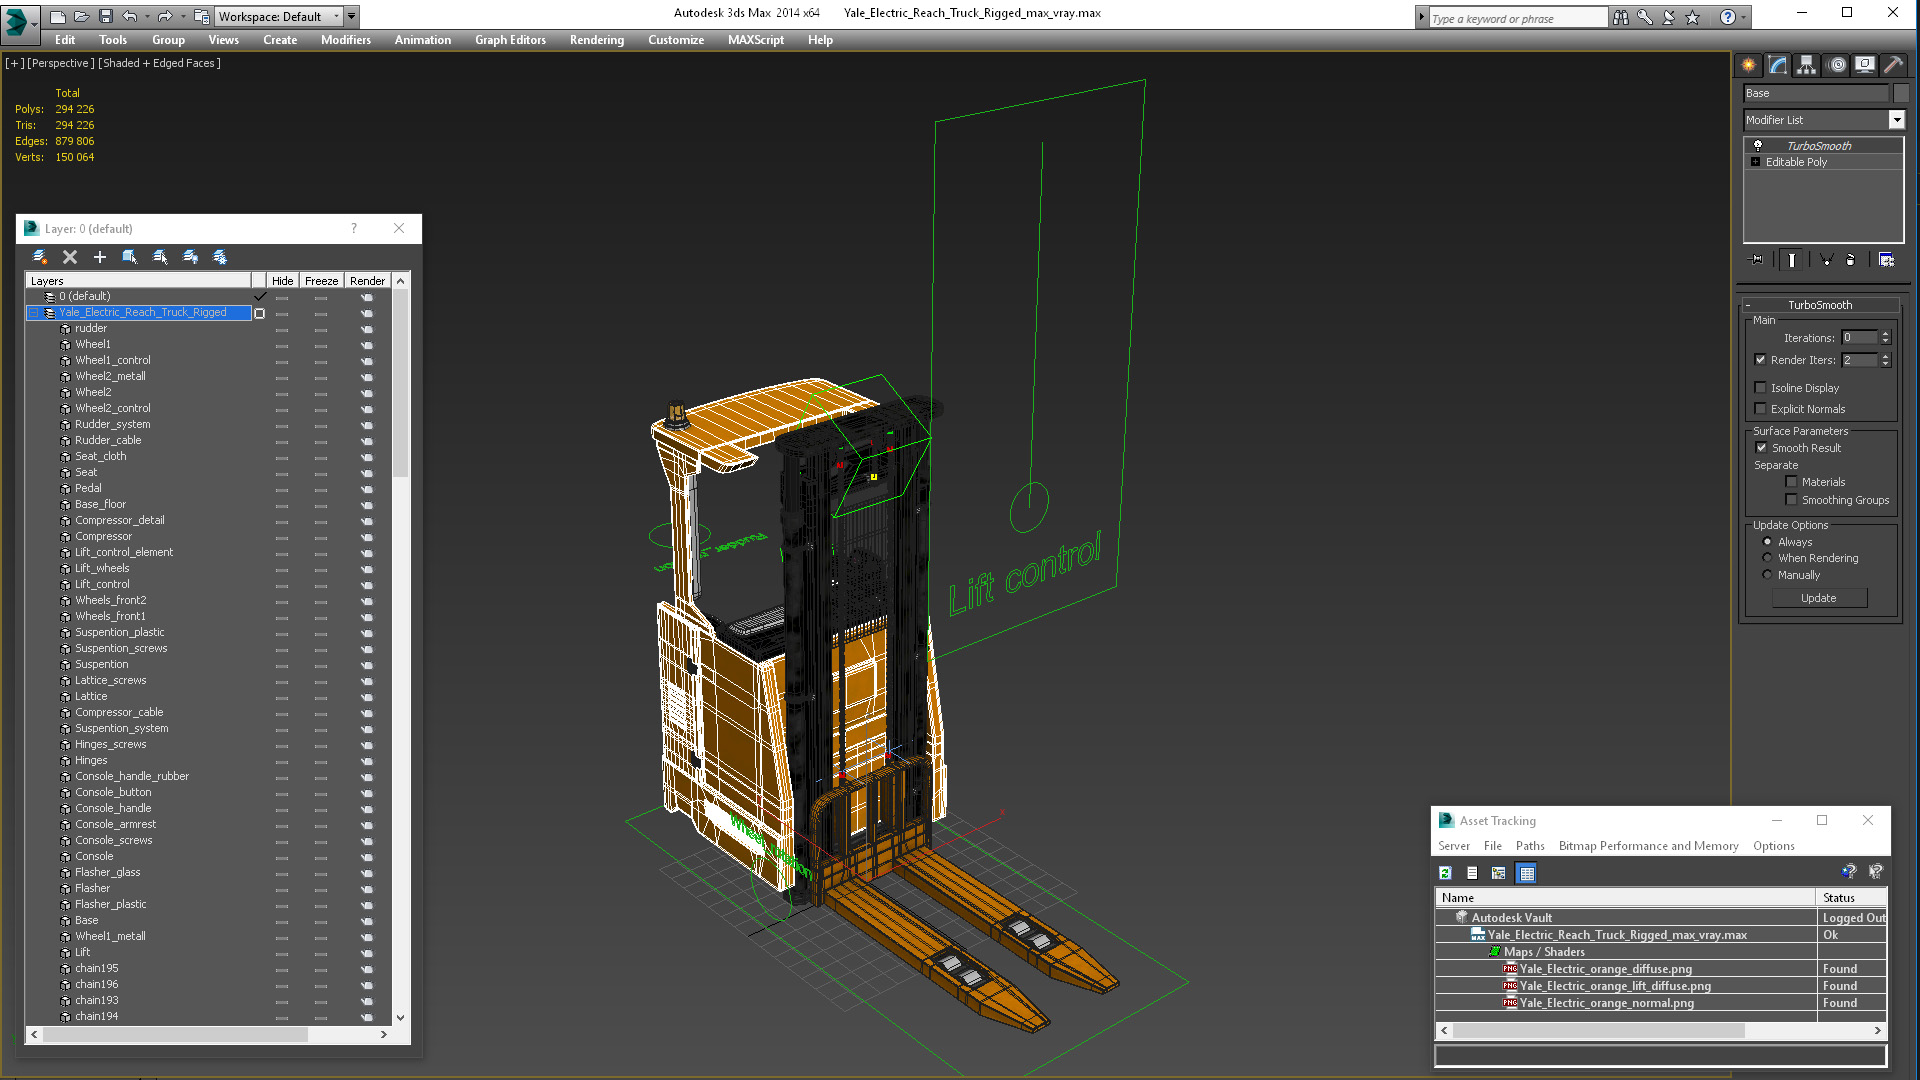Click the keyword search input field
1920x1080 pixels.
[1517, 18]
